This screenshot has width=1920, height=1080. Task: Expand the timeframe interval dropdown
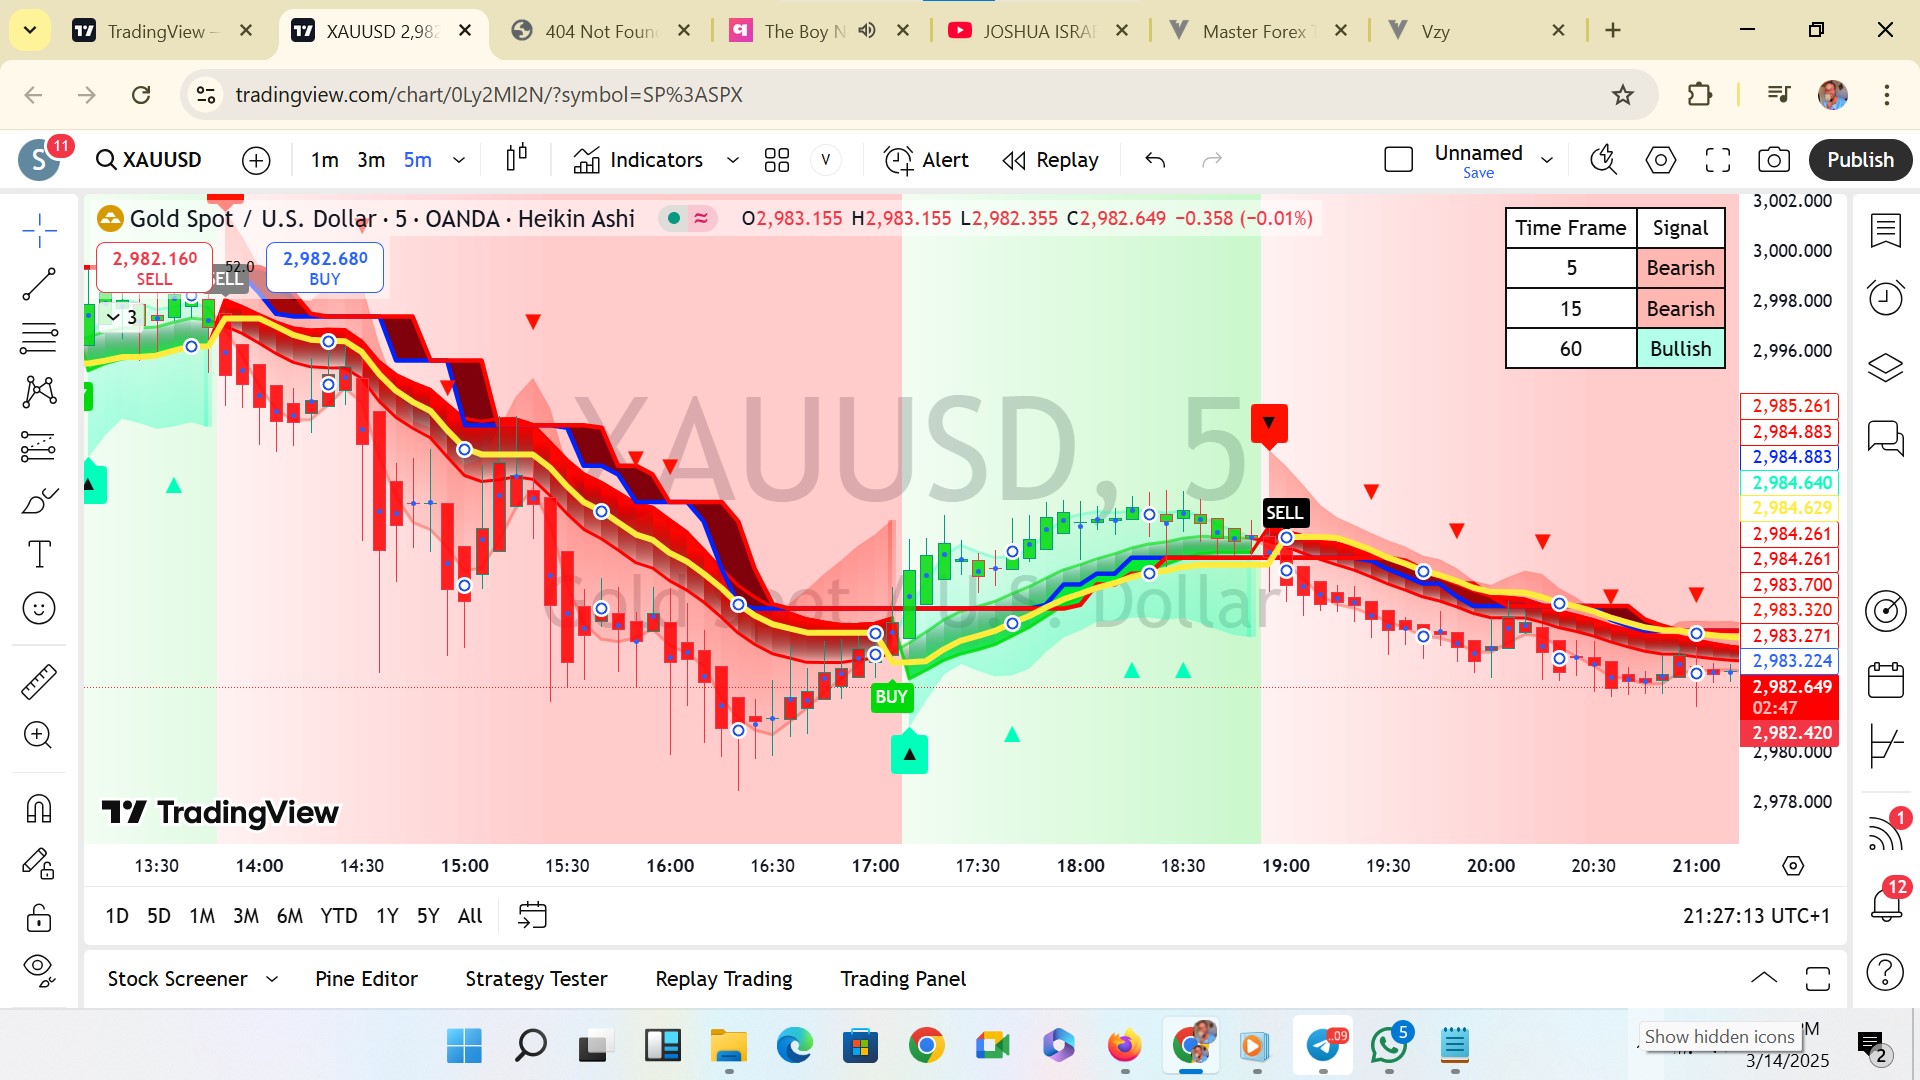click(x=459, y=160)
